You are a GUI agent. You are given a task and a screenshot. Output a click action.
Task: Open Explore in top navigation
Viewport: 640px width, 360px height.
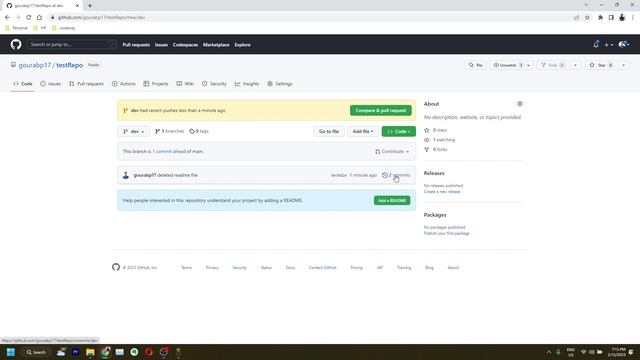click(242, 45)
